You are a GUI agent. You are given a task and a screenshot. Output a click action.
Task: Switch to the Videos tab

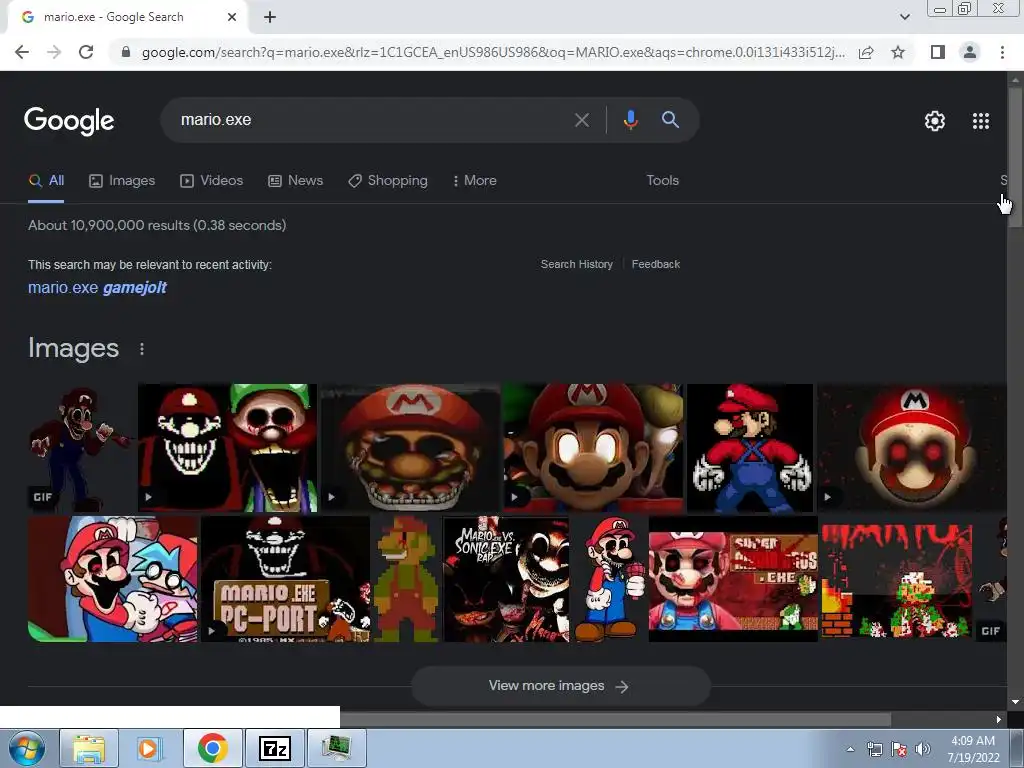pos(212,181)
